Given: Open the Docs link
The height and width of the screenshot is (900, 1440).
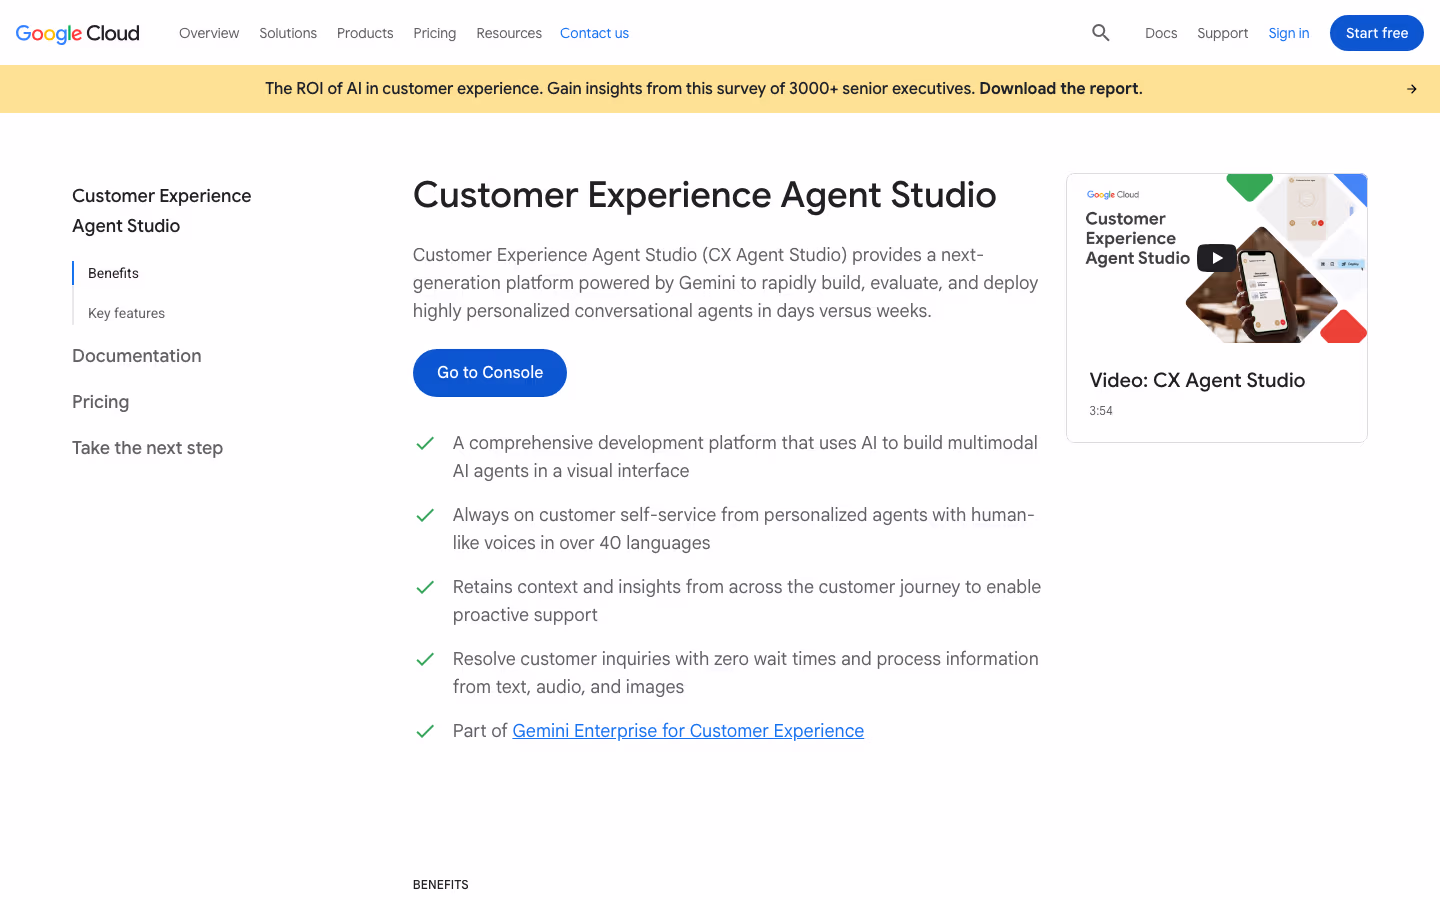Looking at the screenshot, I should pyautogui.click(x=1161, y=33).
